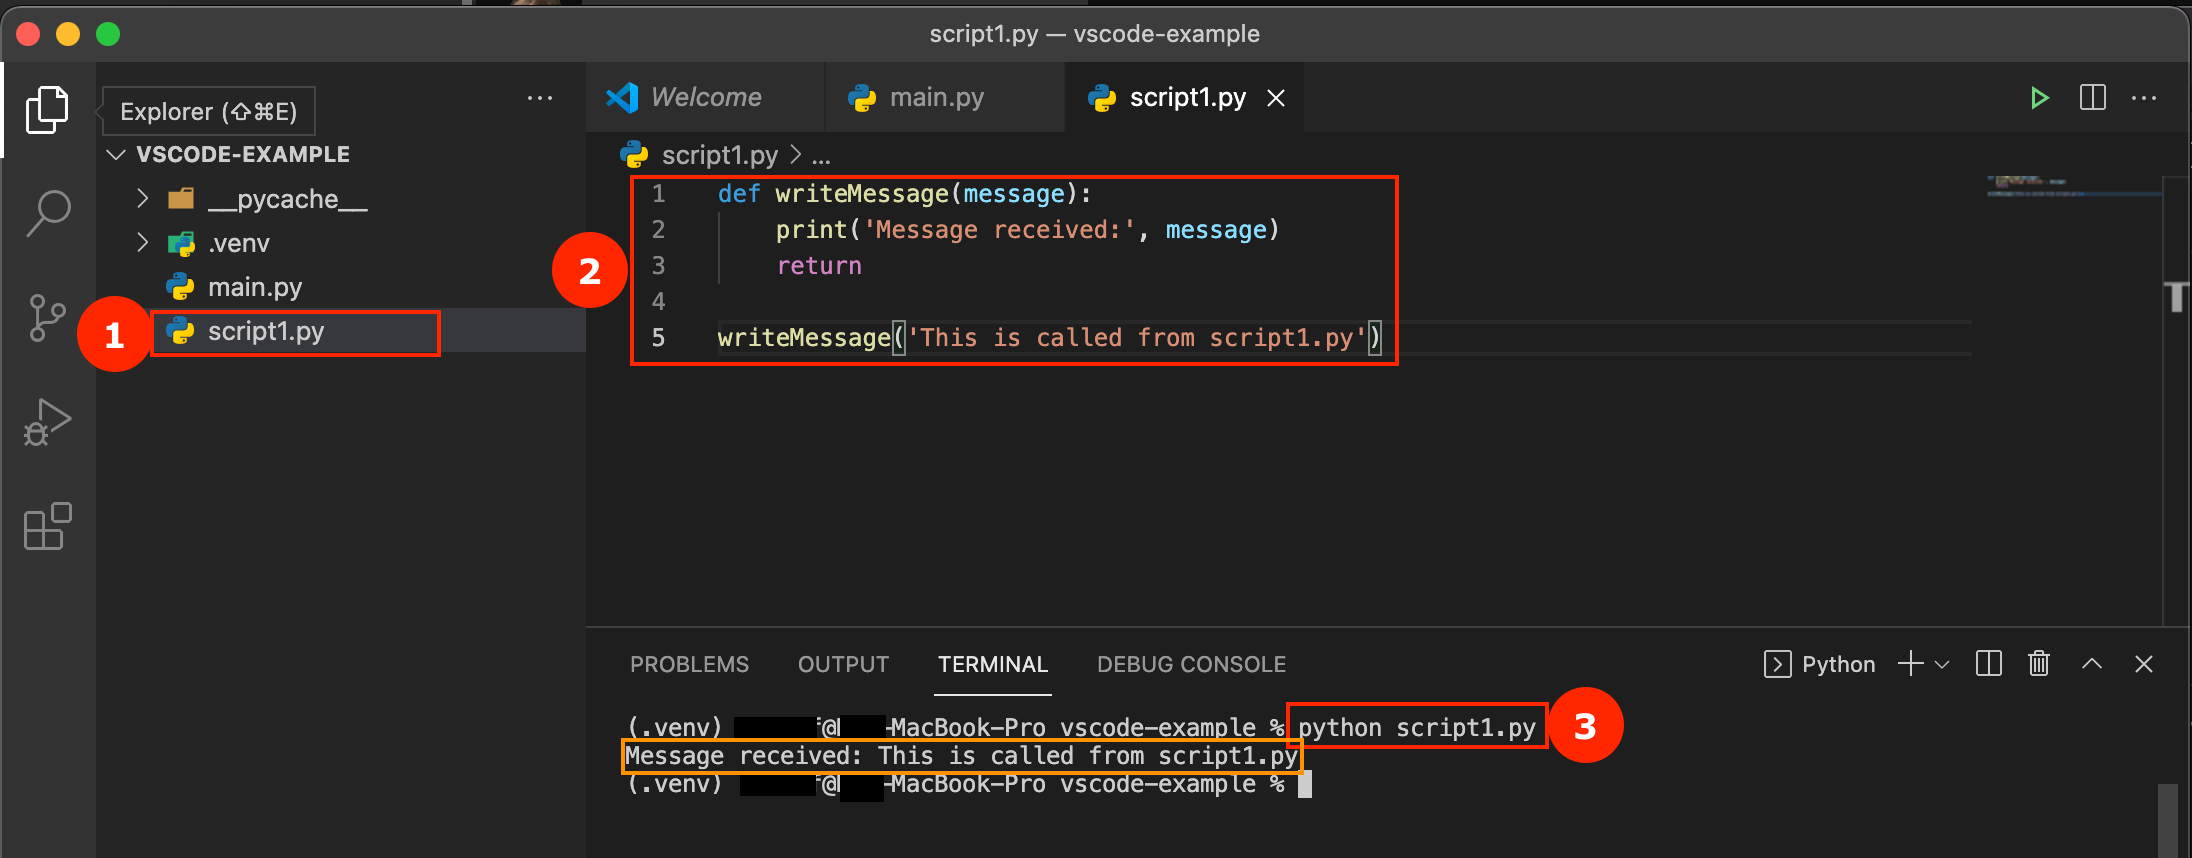2192x858 pixels.
Task: Click the 'python script1.py' command in the terminal
Action: point(1416,727)
